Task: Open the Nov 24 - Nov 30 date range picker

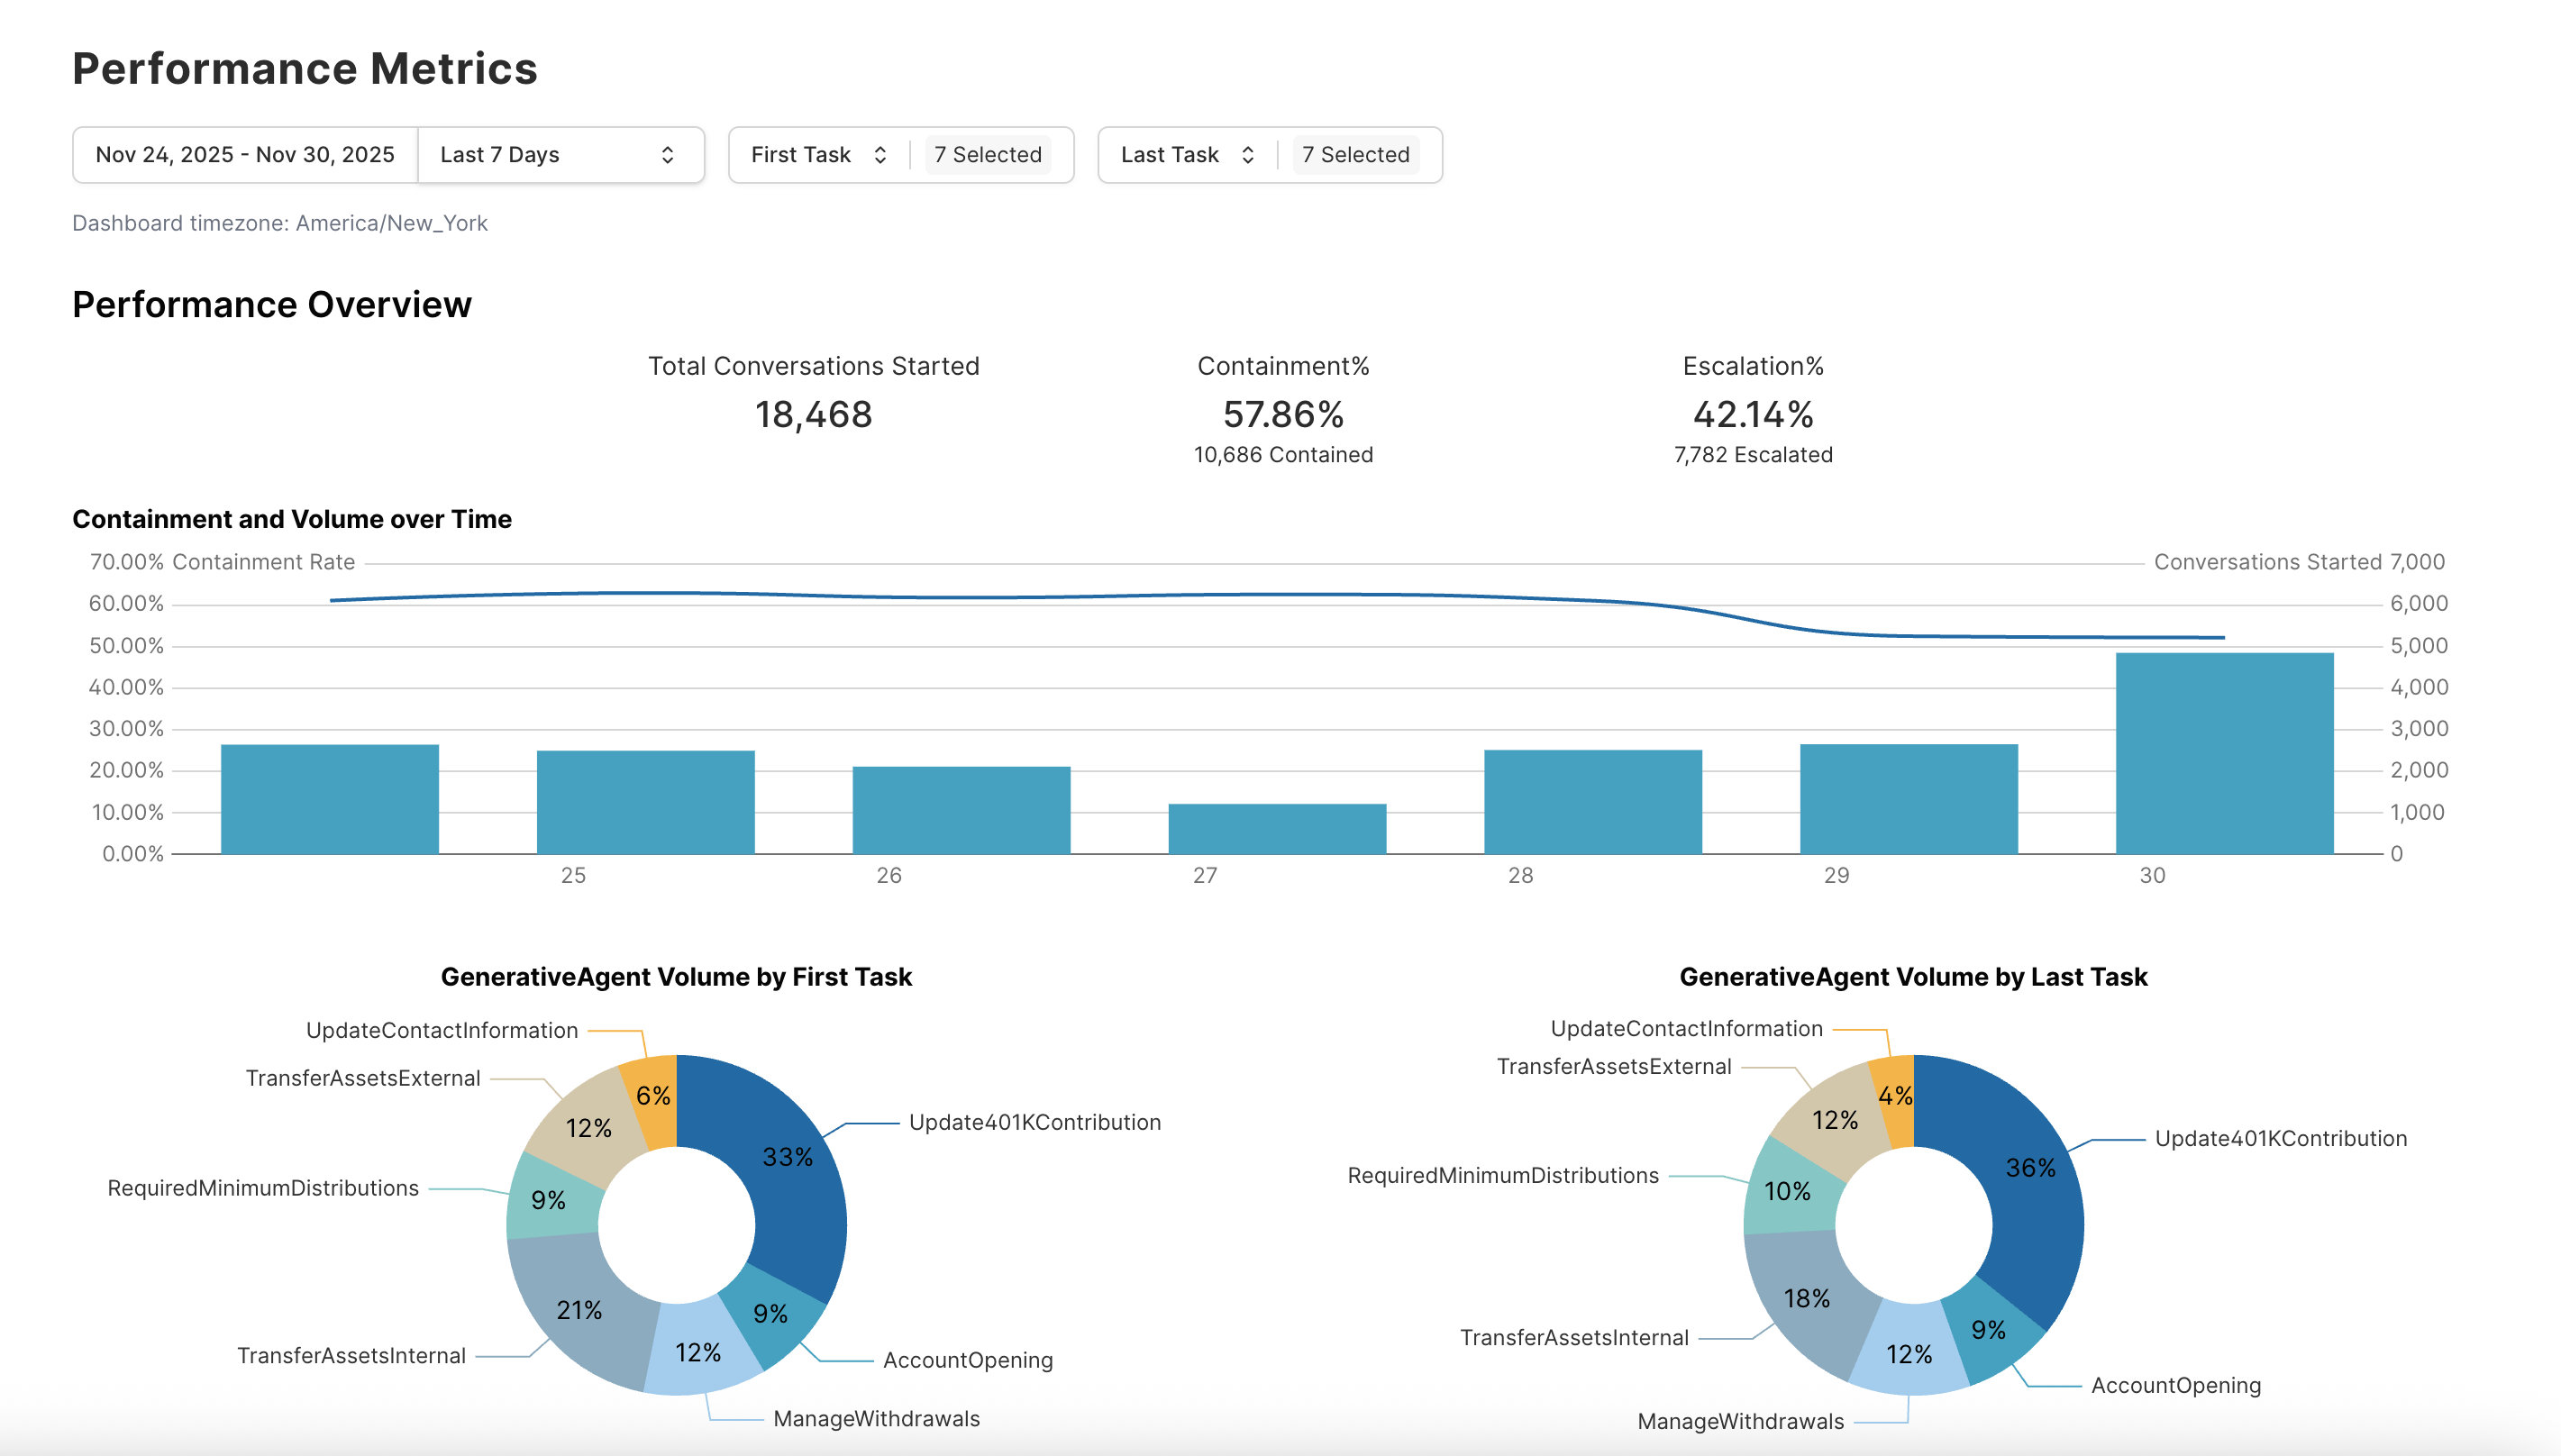Action: [x=245, y=155]
